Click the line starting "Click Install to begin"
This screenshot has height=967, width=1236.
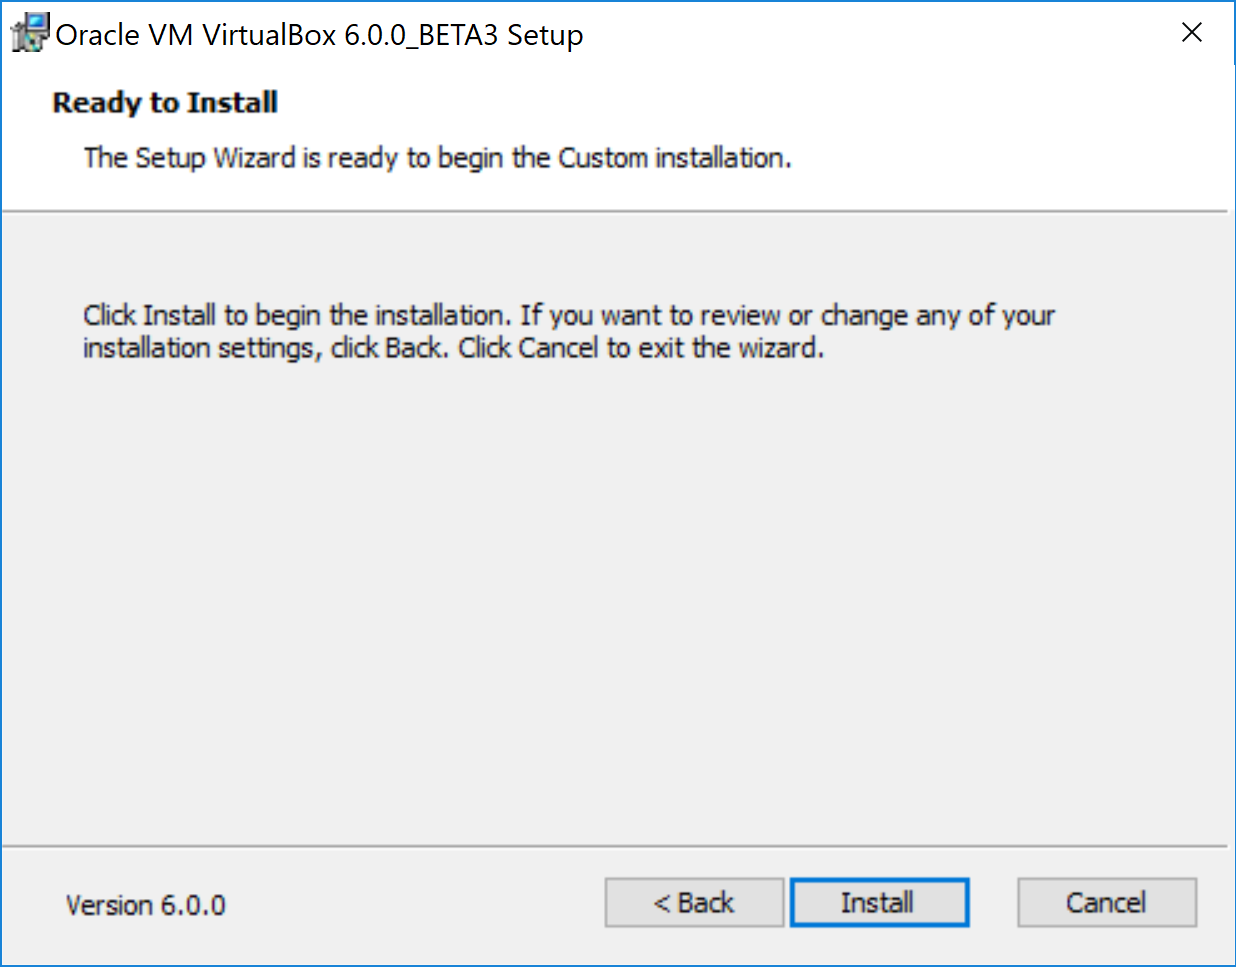coord(568,315)
